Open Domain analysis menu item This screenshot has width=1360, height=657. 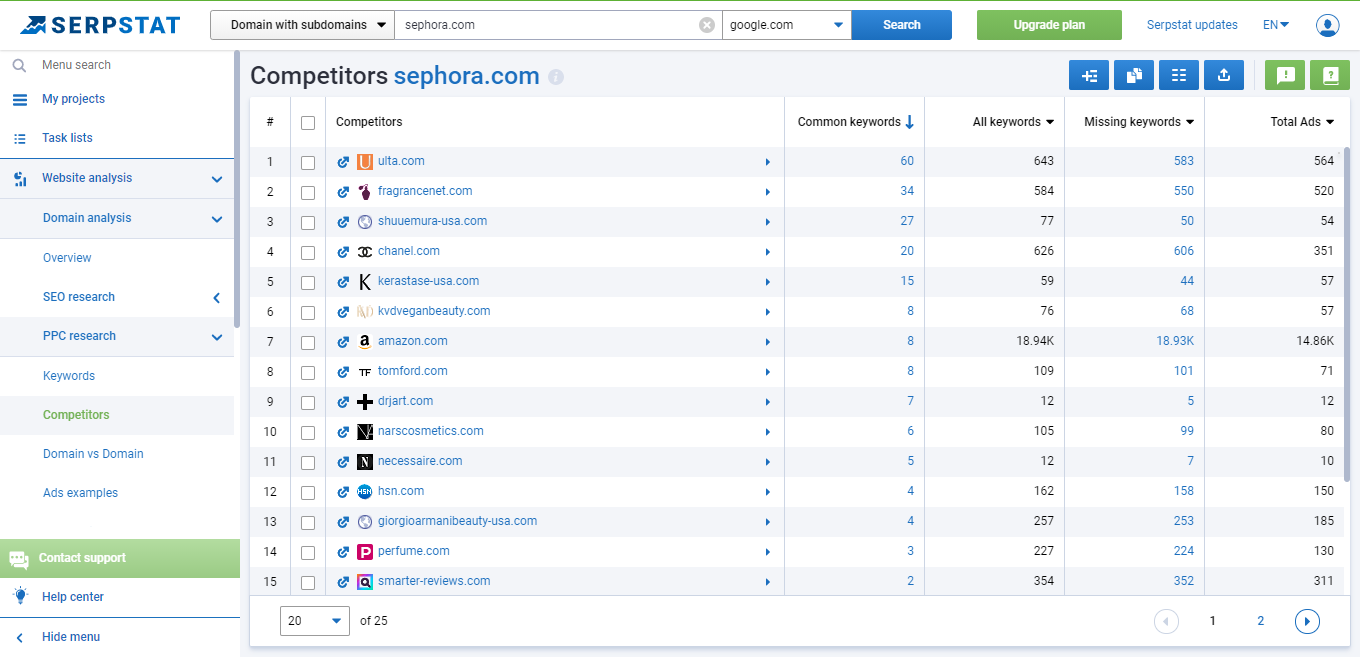tap(87, 218)
